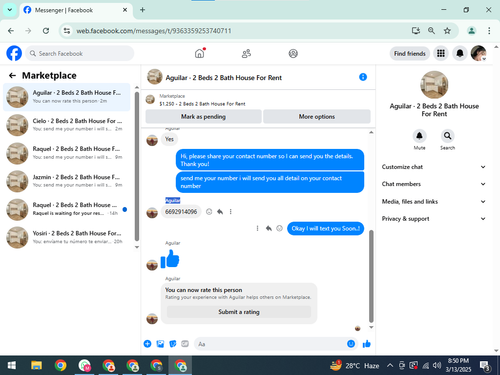This screenshot has width=500, height=375.
Task: Expand the Customize chat section
Action: click(x=434, y=167)
